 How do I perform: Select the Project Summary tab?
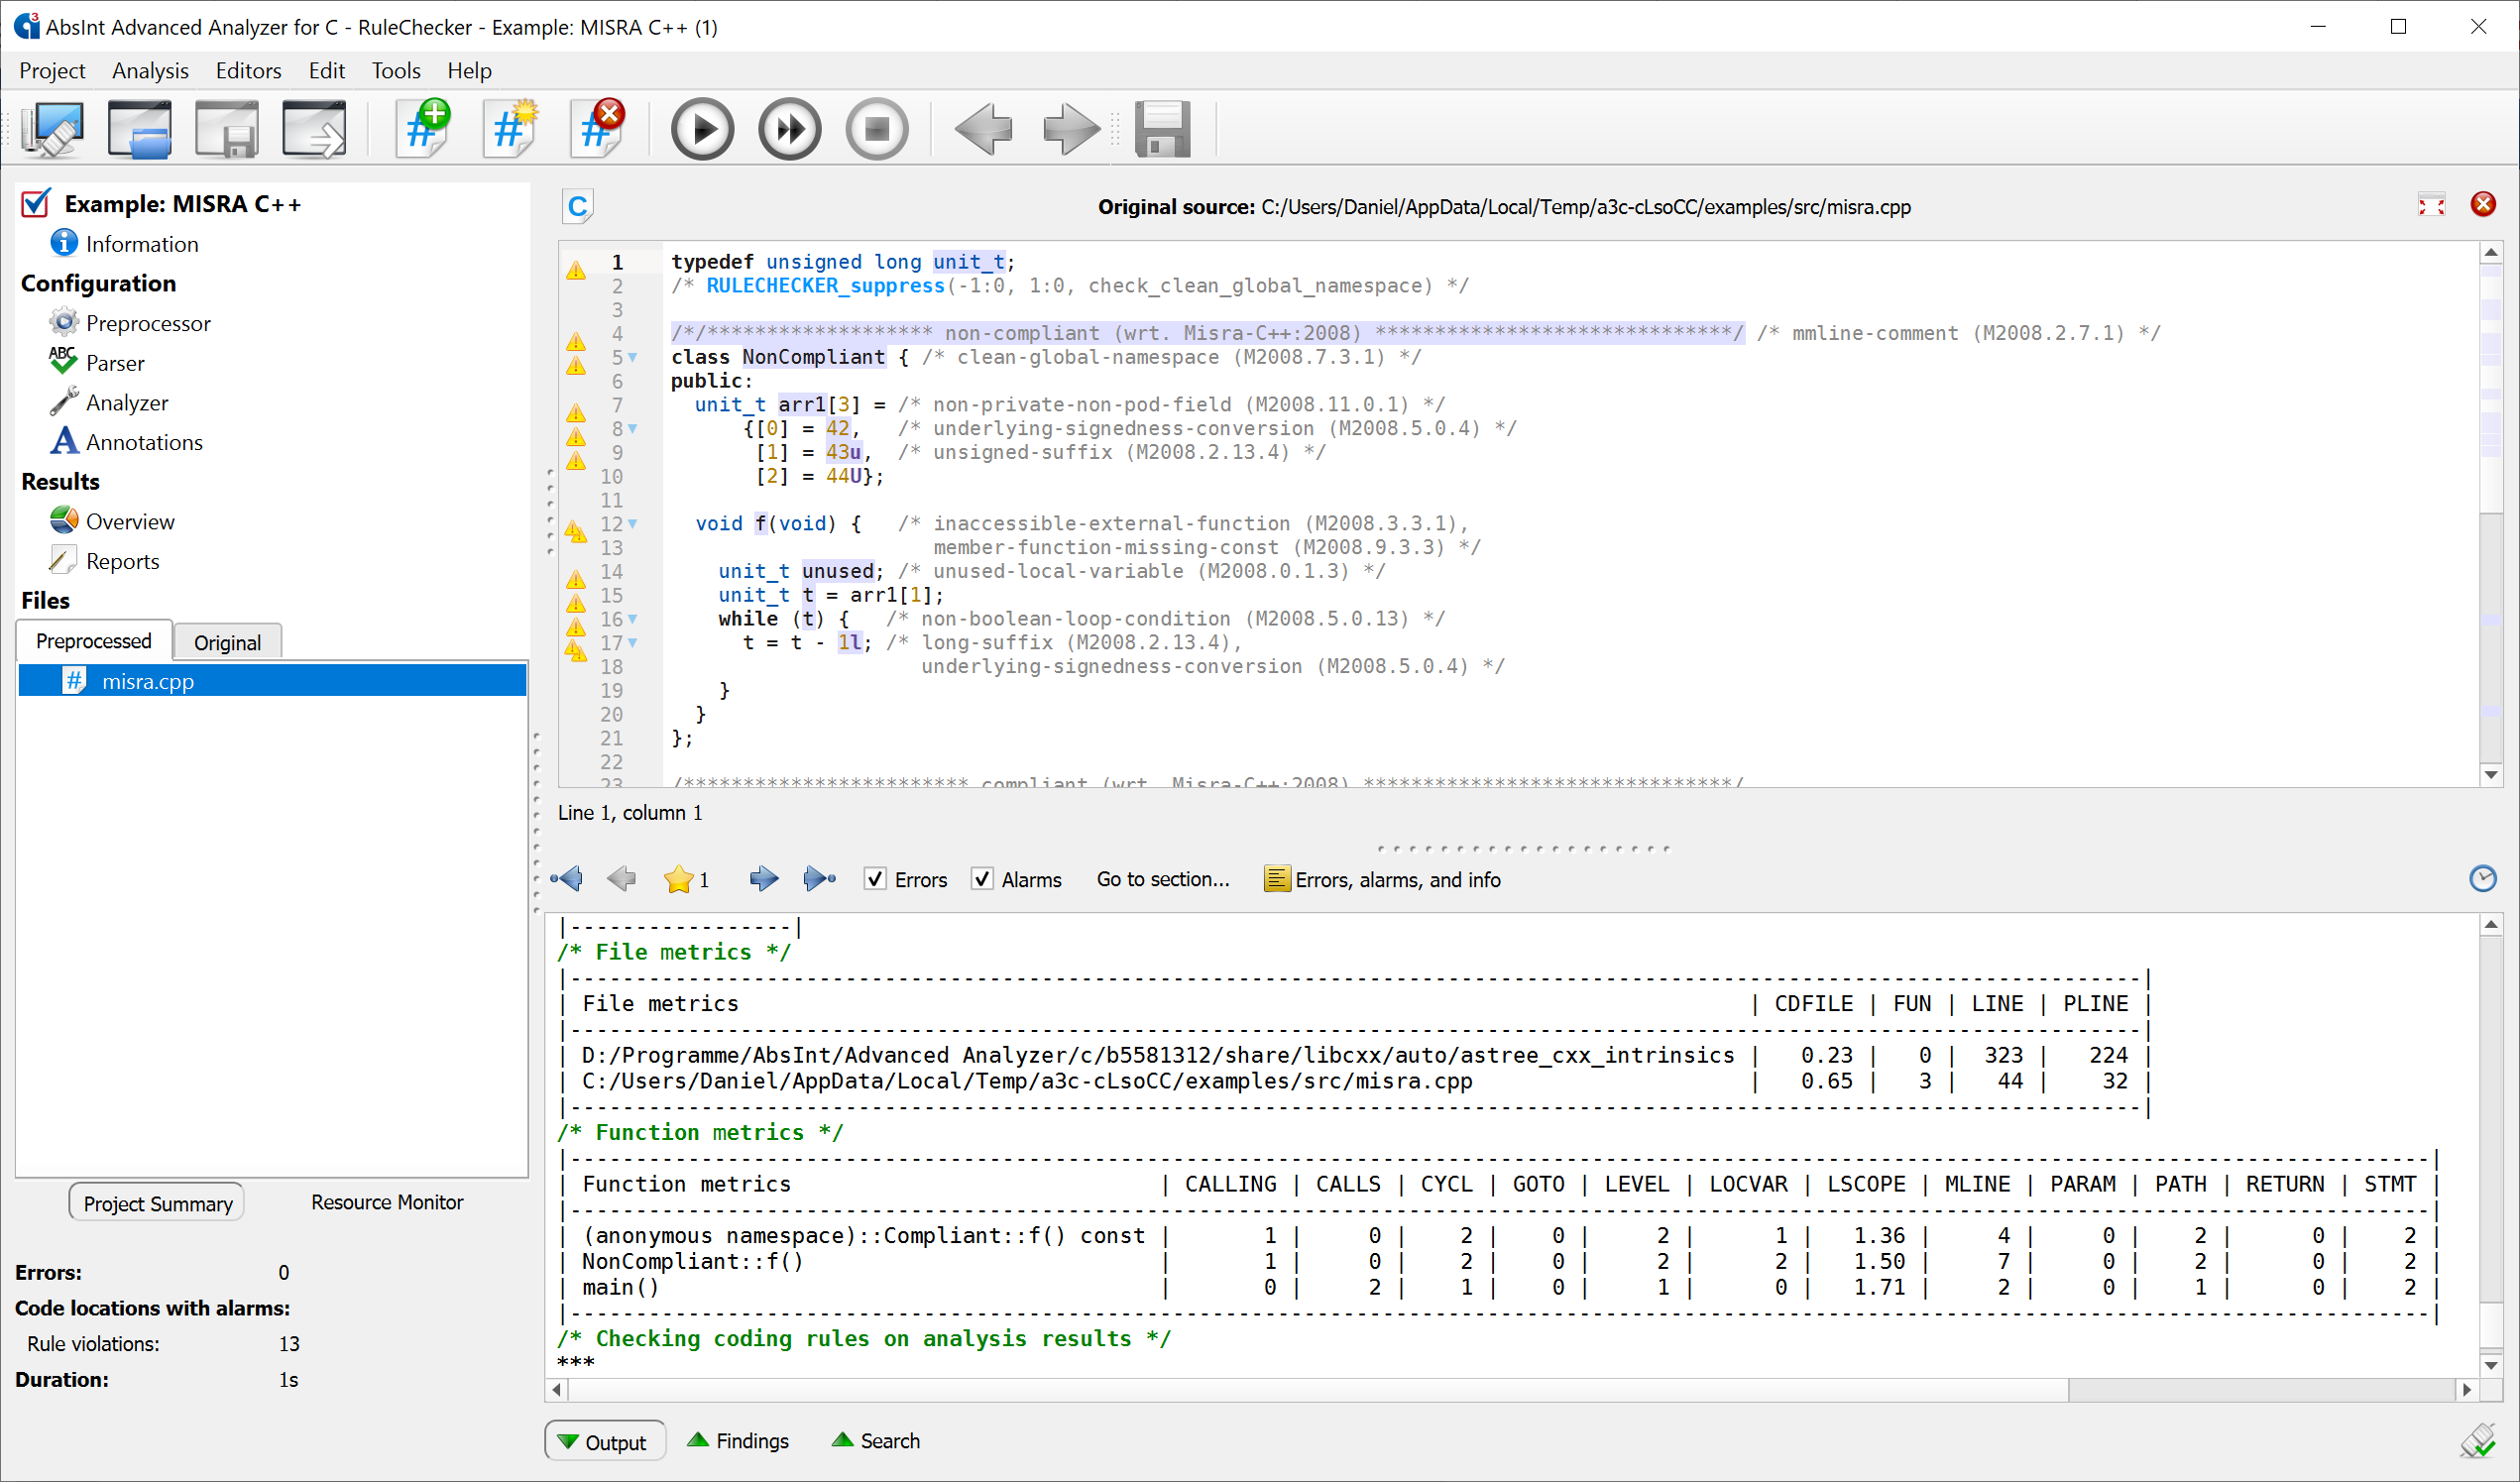point(157,1203)
